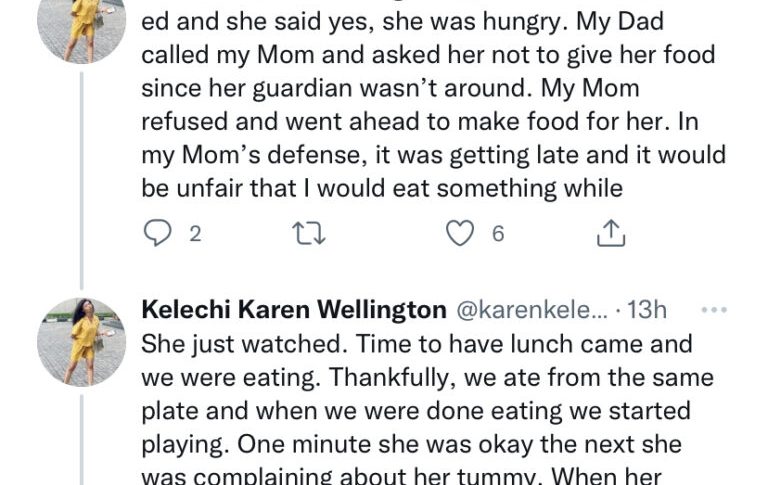Share the tweet using the upload arrow icon
768x485 pixels.
[x=611, y=234]
